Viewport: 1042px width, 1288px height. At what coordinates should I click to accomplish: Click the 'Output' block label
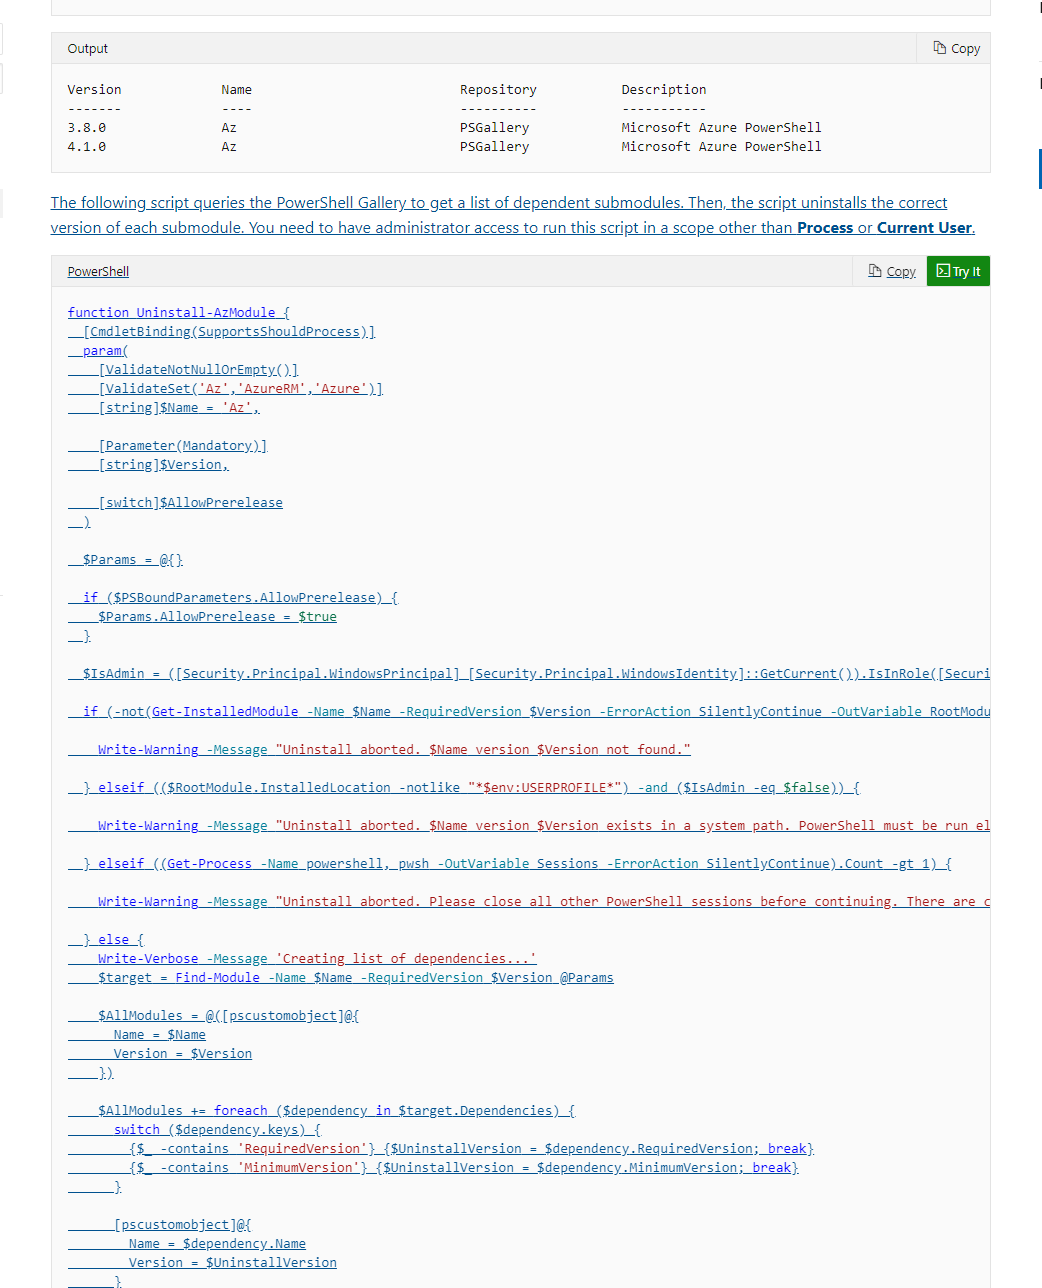[88, 48]
